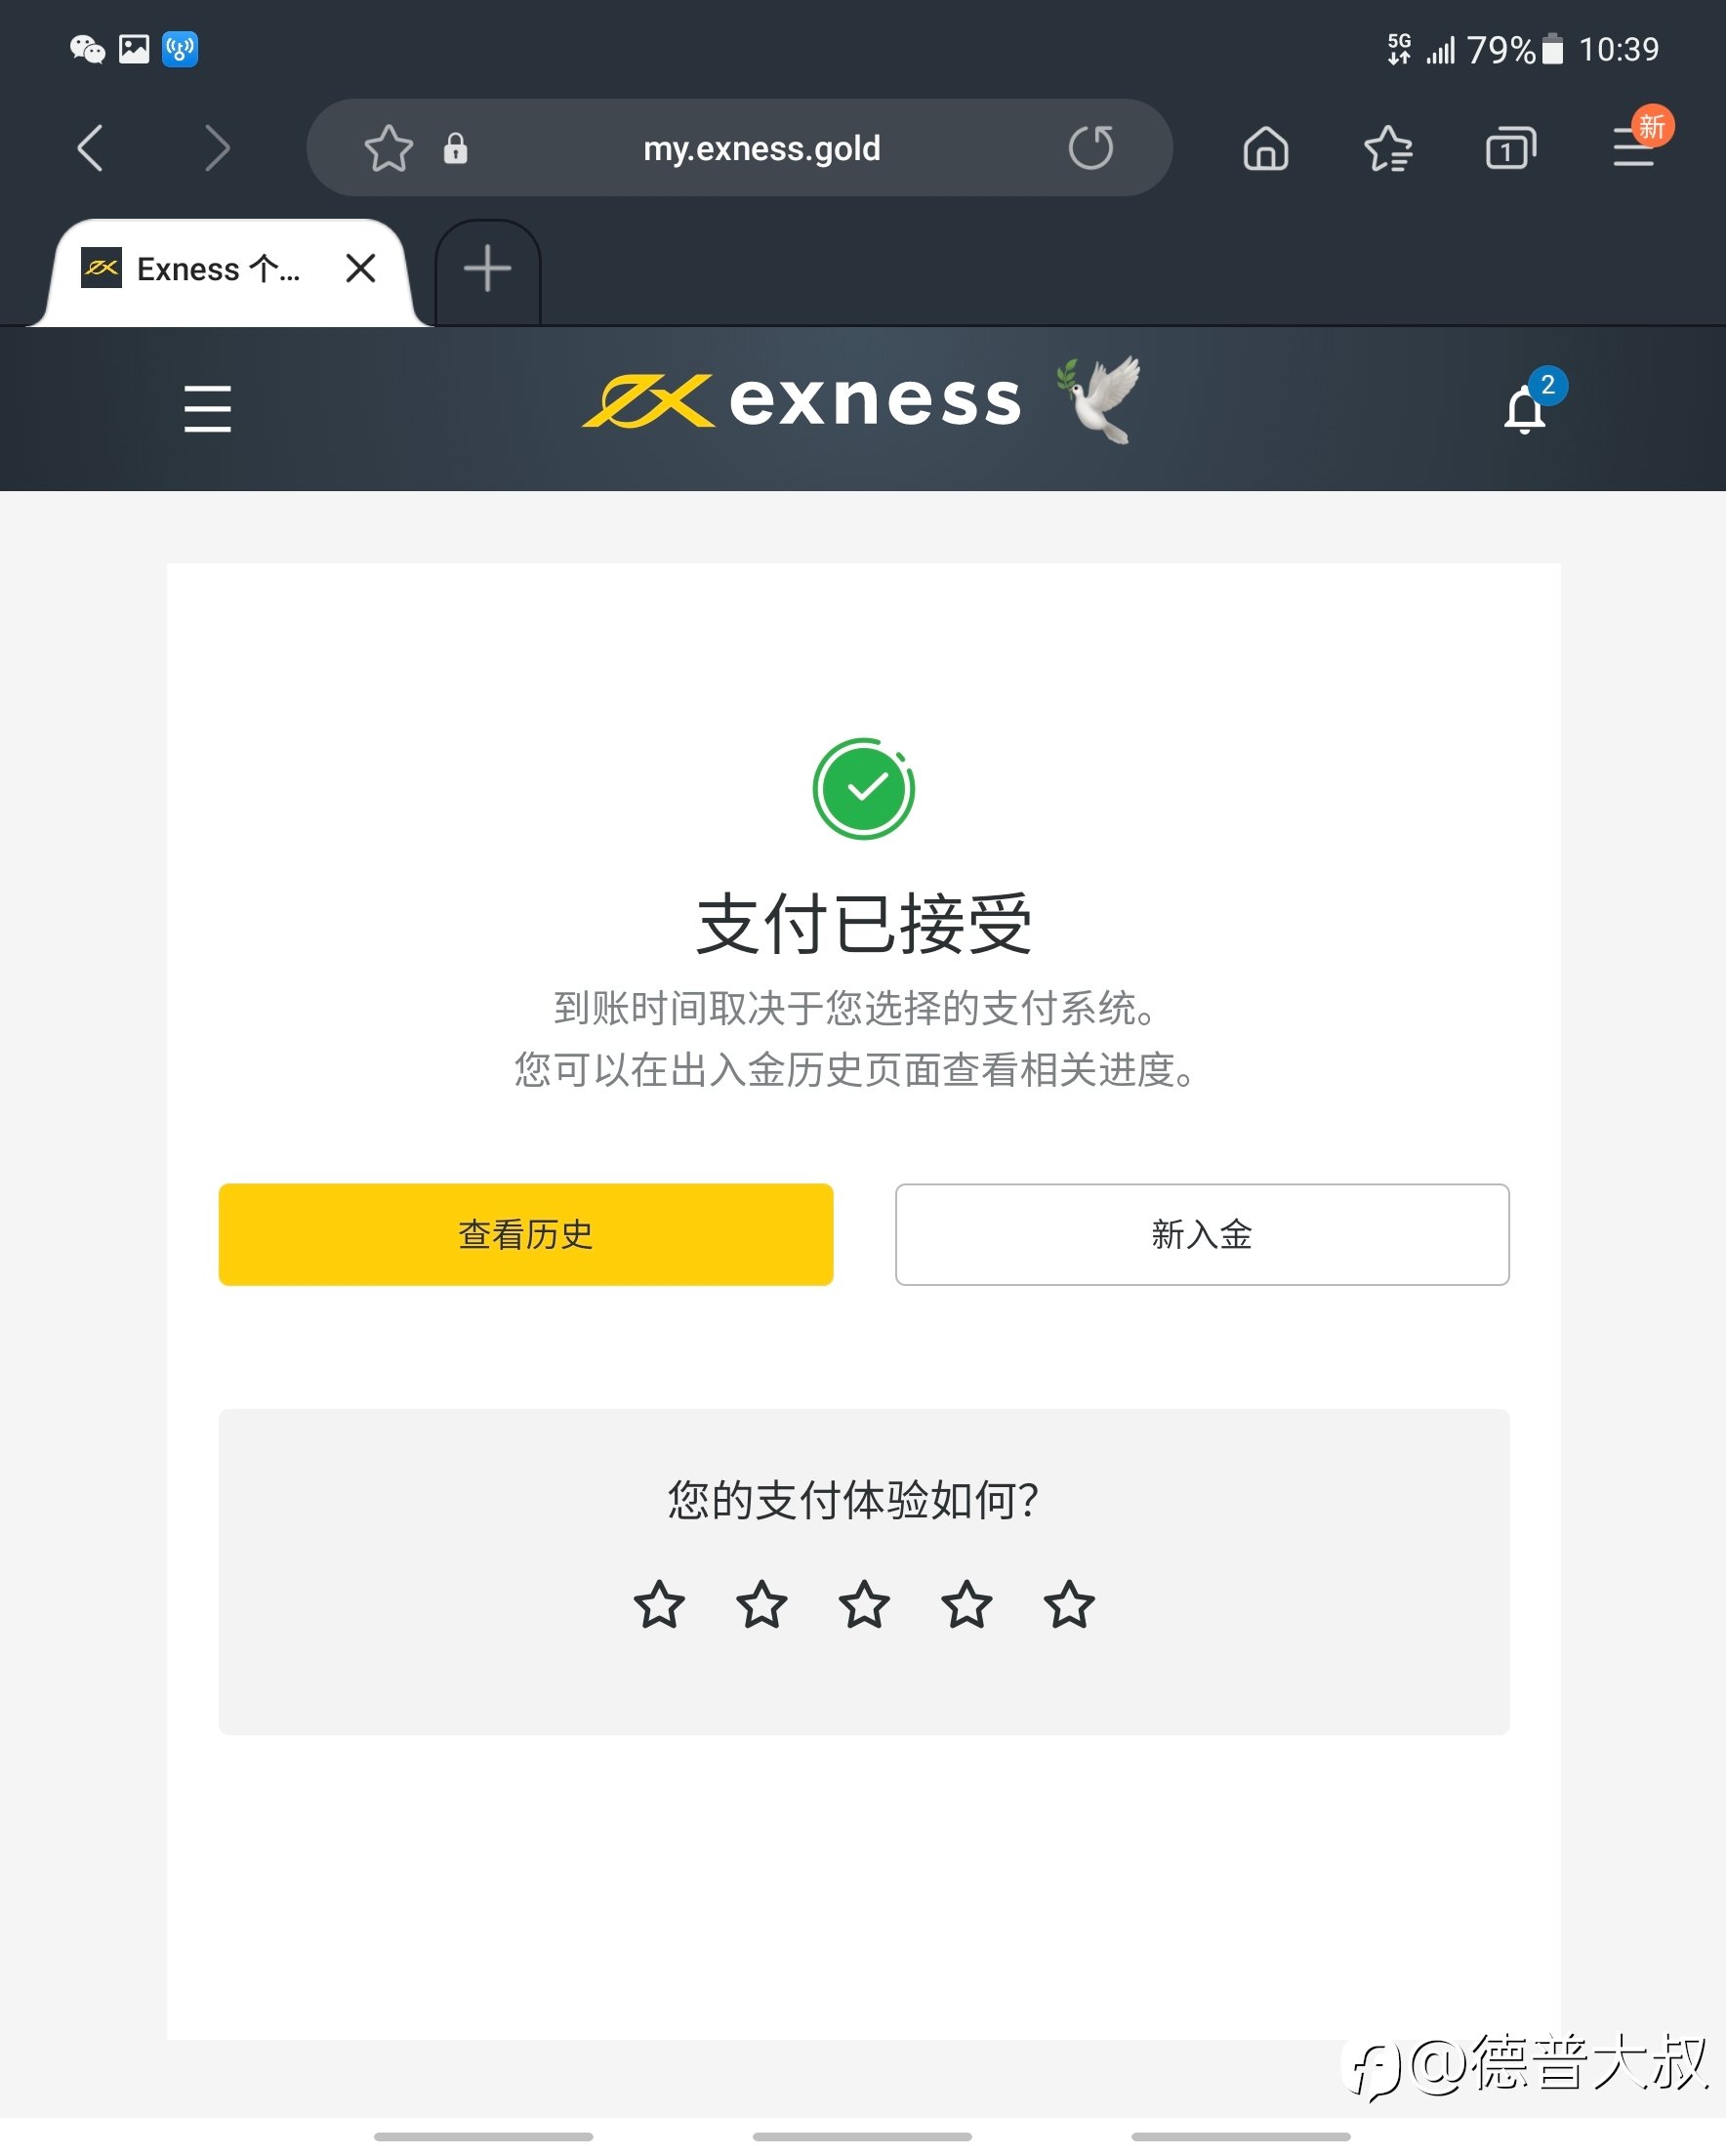Viewport: 1726px width, 2156px height.
Task: Open the bookmarks list icon
Action: (x=1388, y=148)
